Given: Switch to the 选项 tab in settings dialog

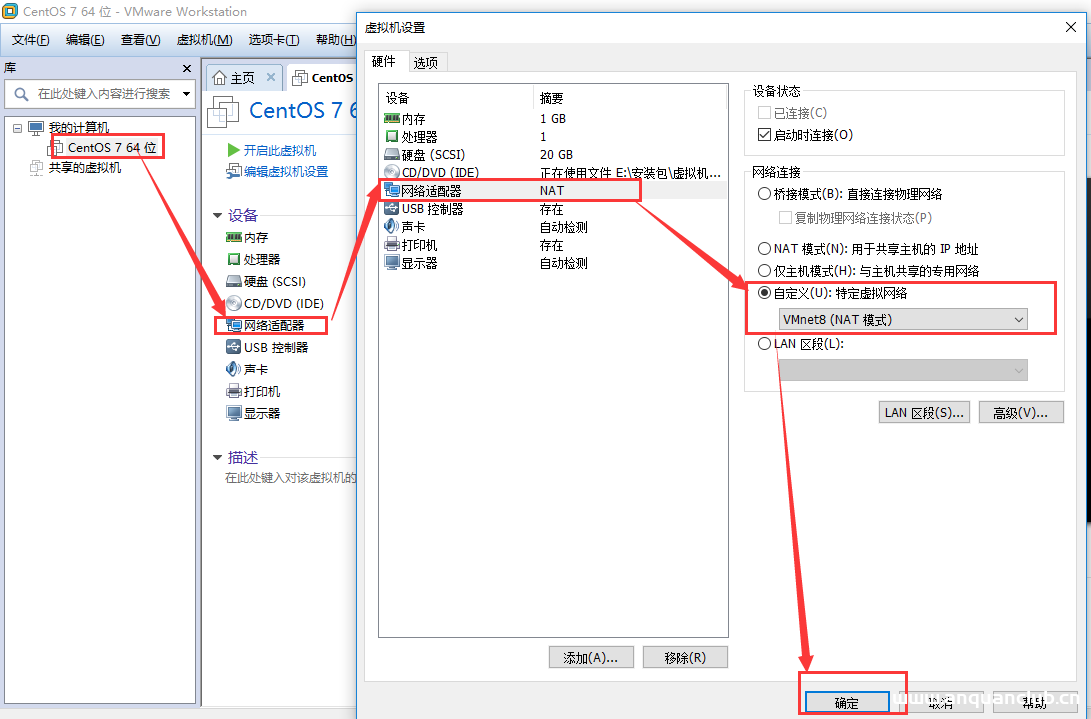Looking at the screenshot, I should tap(426, 61).
